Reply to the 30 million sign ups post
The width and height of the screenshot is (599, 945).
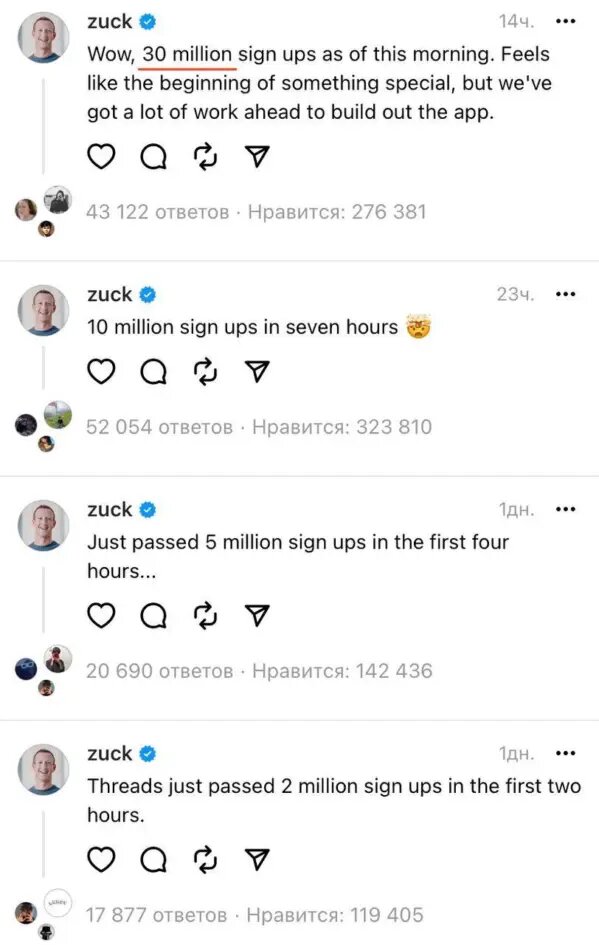pos(154,157)
